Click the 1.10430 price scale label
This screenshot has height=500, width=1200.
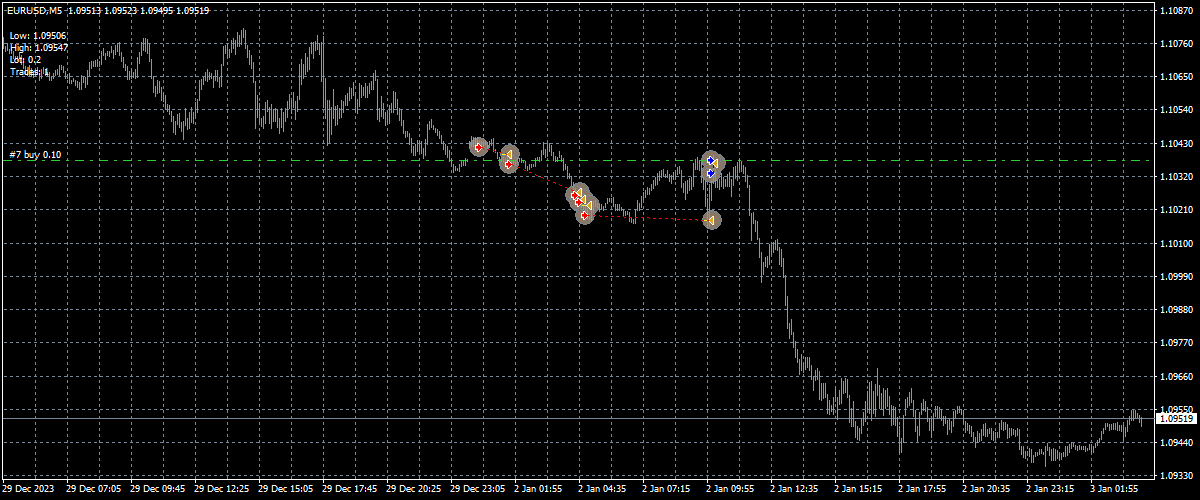(1177, 143)
